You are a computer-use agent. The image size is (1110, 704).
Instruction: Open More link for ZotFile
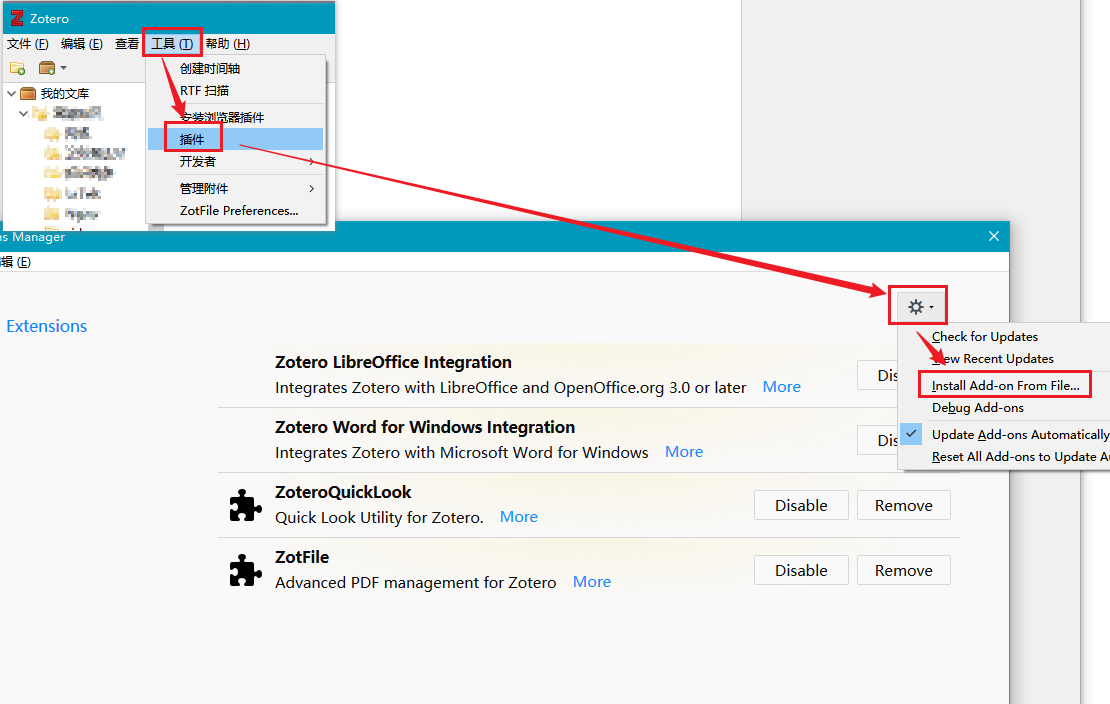(x=592, y=582)
